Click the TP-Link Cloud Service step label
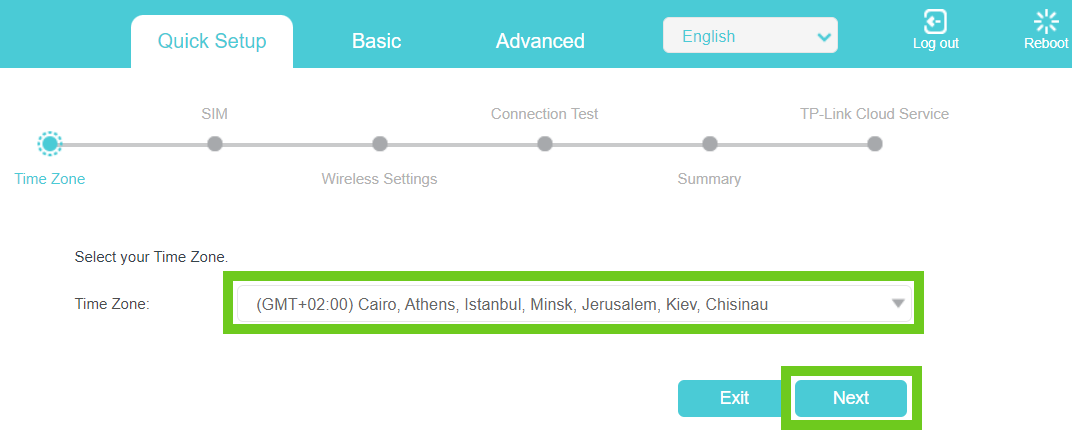The width and height of the screenshot is (1072, 445). pos(874,114)
